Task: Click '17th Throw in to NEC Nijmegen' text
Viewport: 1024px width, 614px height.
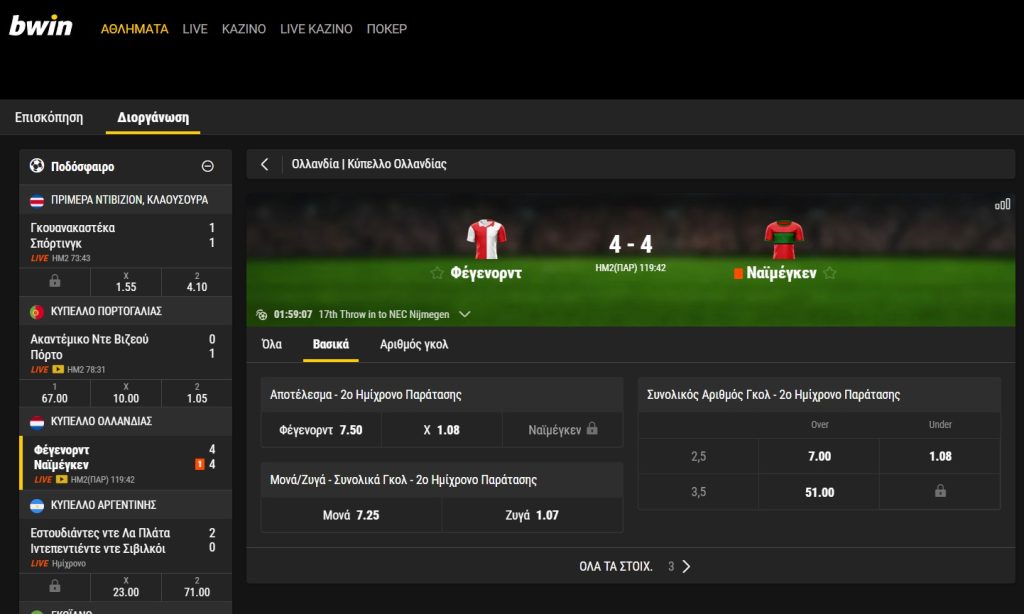Action: pos(384,314)
